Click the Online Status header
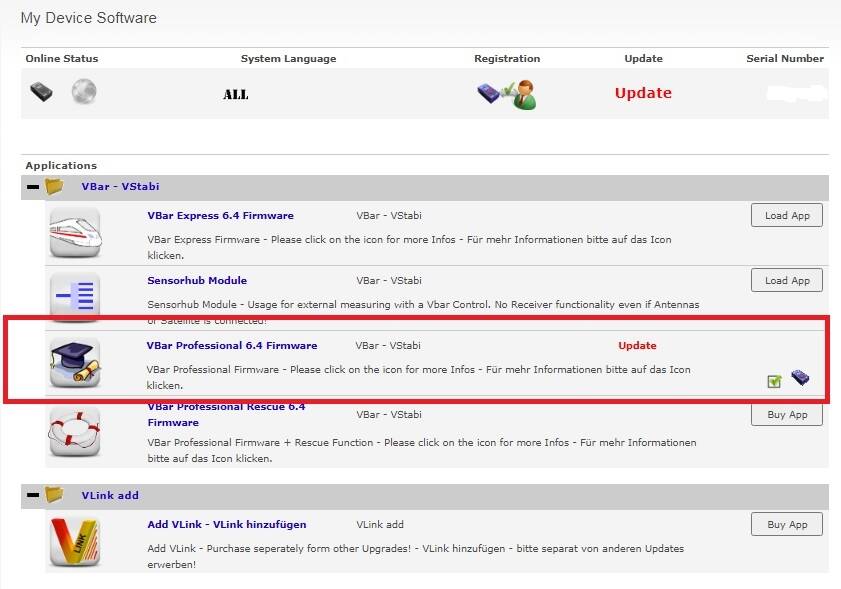Viewport: 841px width, 589px height. point(62,58)
